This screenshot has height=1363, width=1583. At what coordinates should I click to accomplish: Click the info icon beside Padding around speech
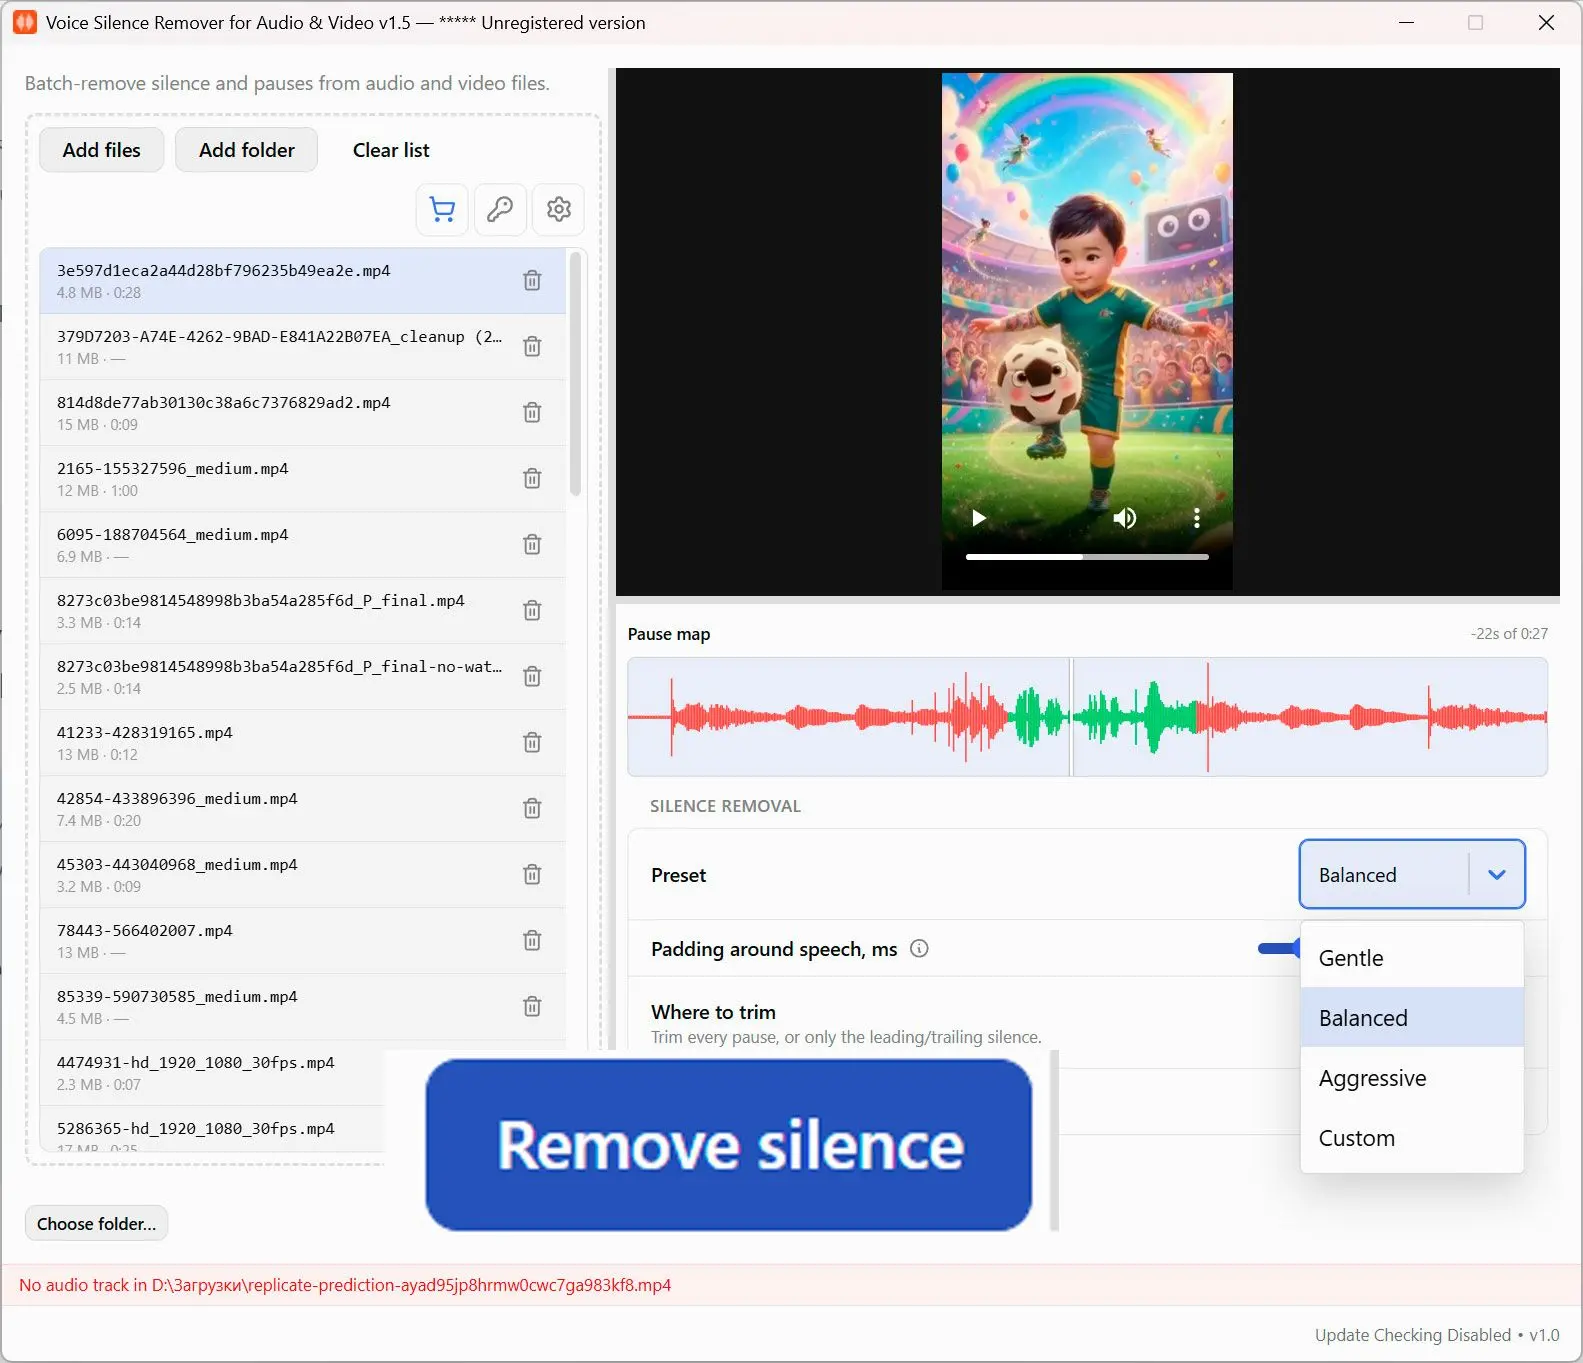(919, 949)
